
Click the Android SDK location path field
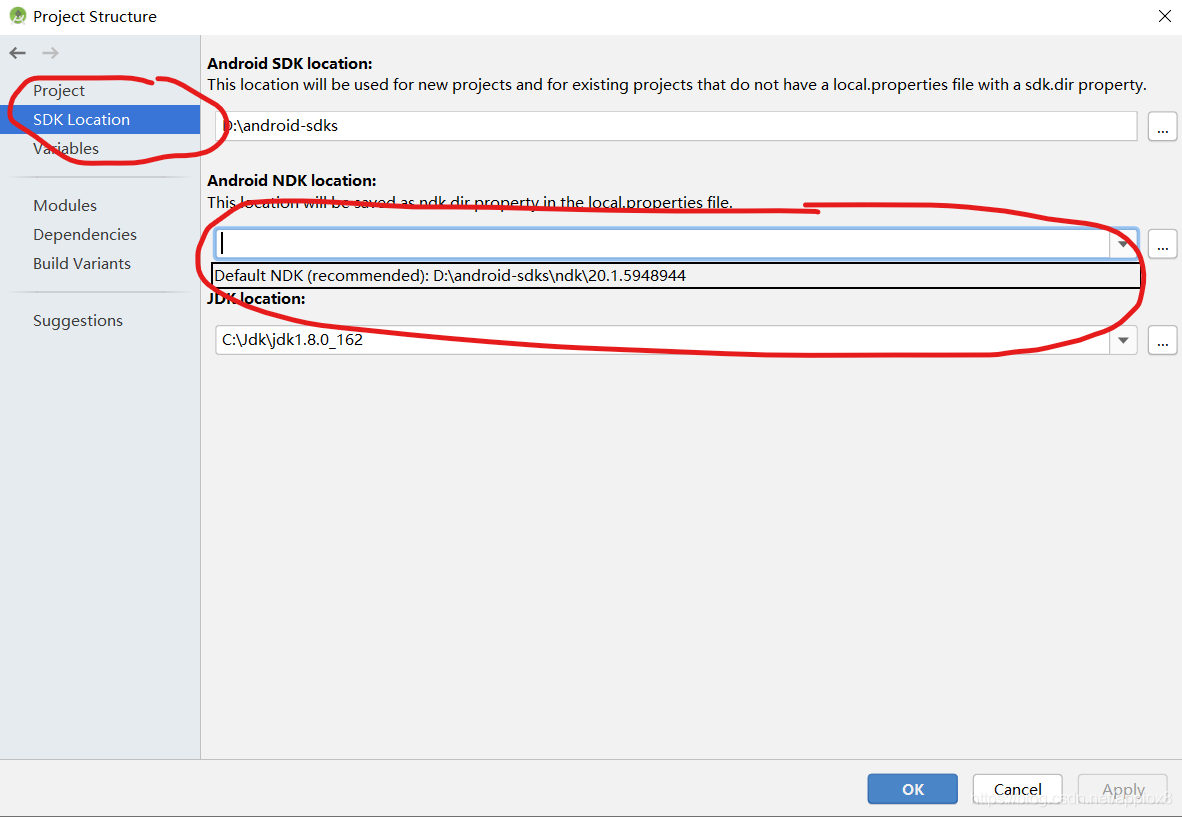tap(676, 126)
